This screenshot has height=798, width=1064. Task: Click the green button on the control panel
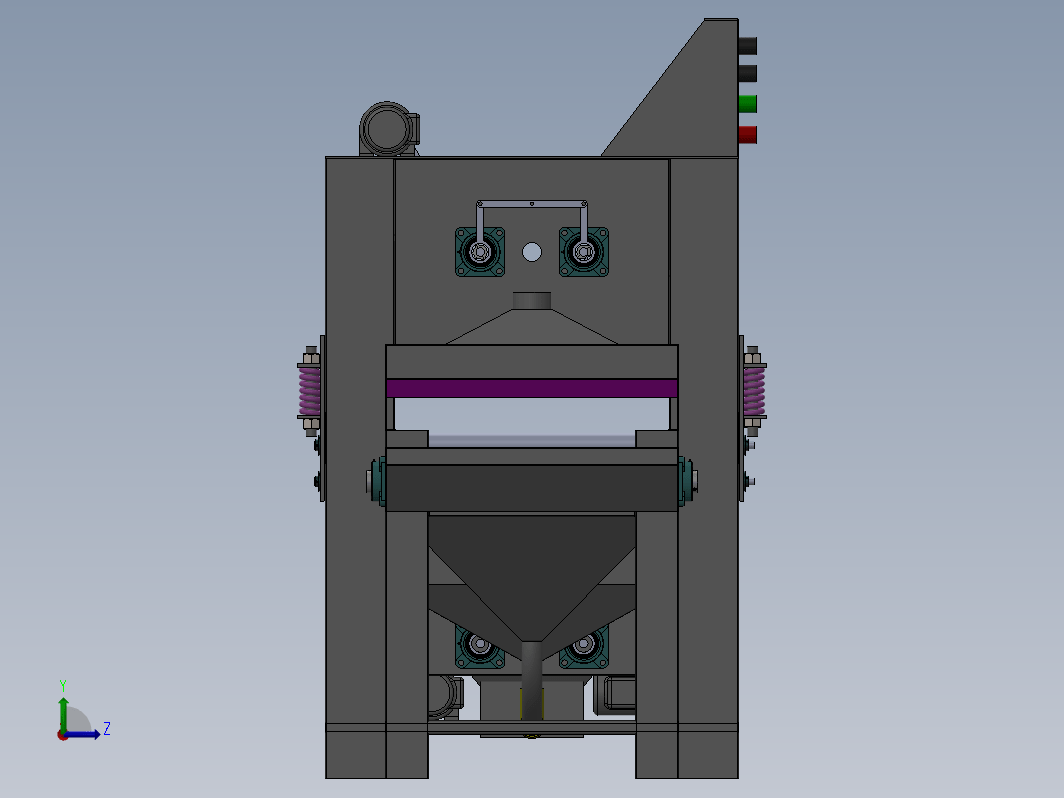click(x=747, y=104)
